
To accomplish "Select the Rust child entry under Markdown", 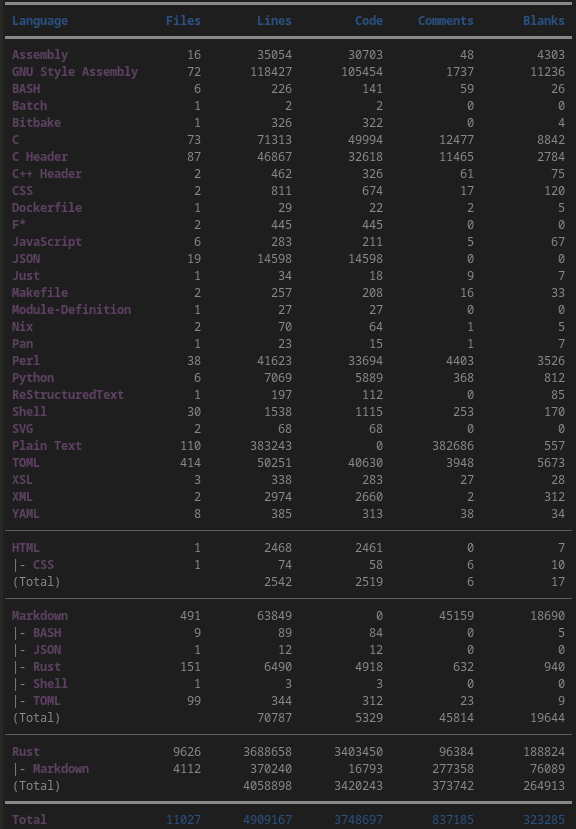I will pos(47,667).
